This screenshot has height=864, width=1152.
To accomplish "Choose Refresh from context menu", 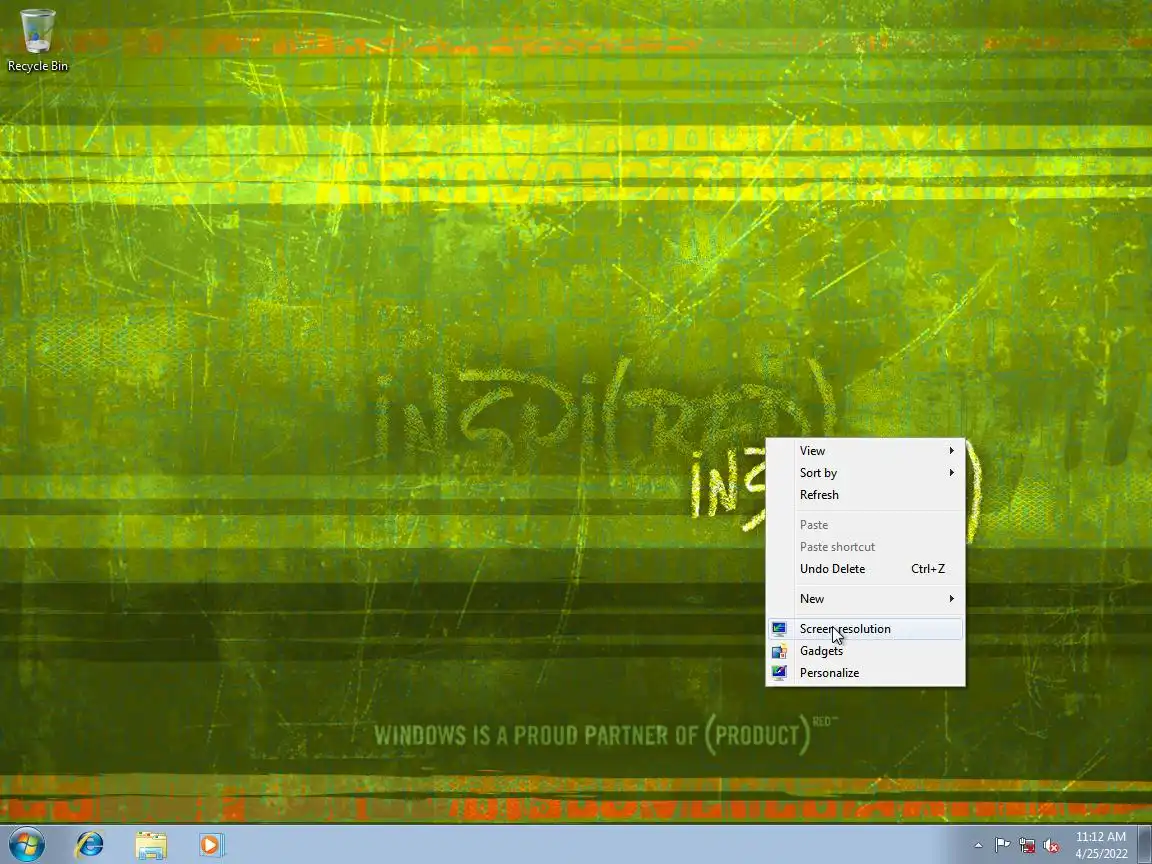I will click(x=865, y=494).
